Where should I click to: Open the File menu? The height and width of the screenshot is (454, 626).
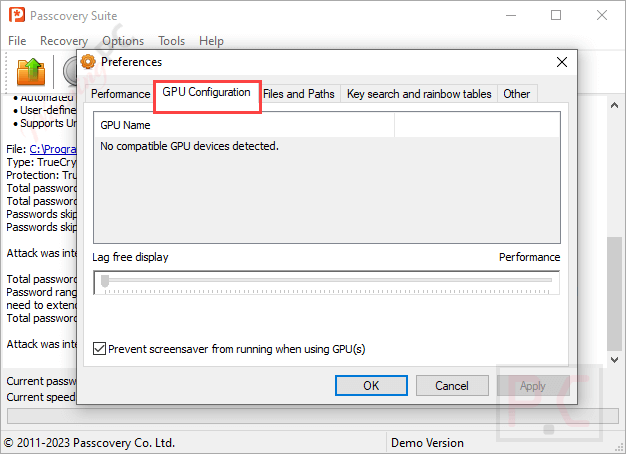coord(17,41)
